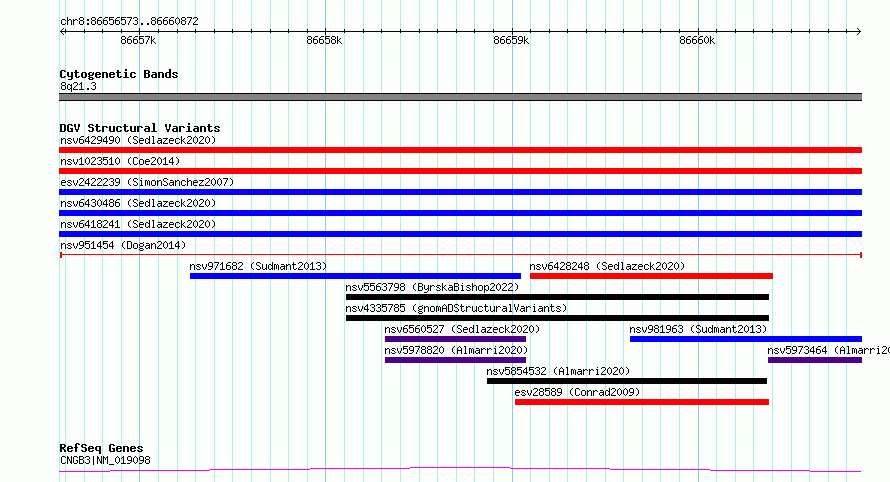Select the red bar below esv28589
890x482 pixels.
(642, 402)
